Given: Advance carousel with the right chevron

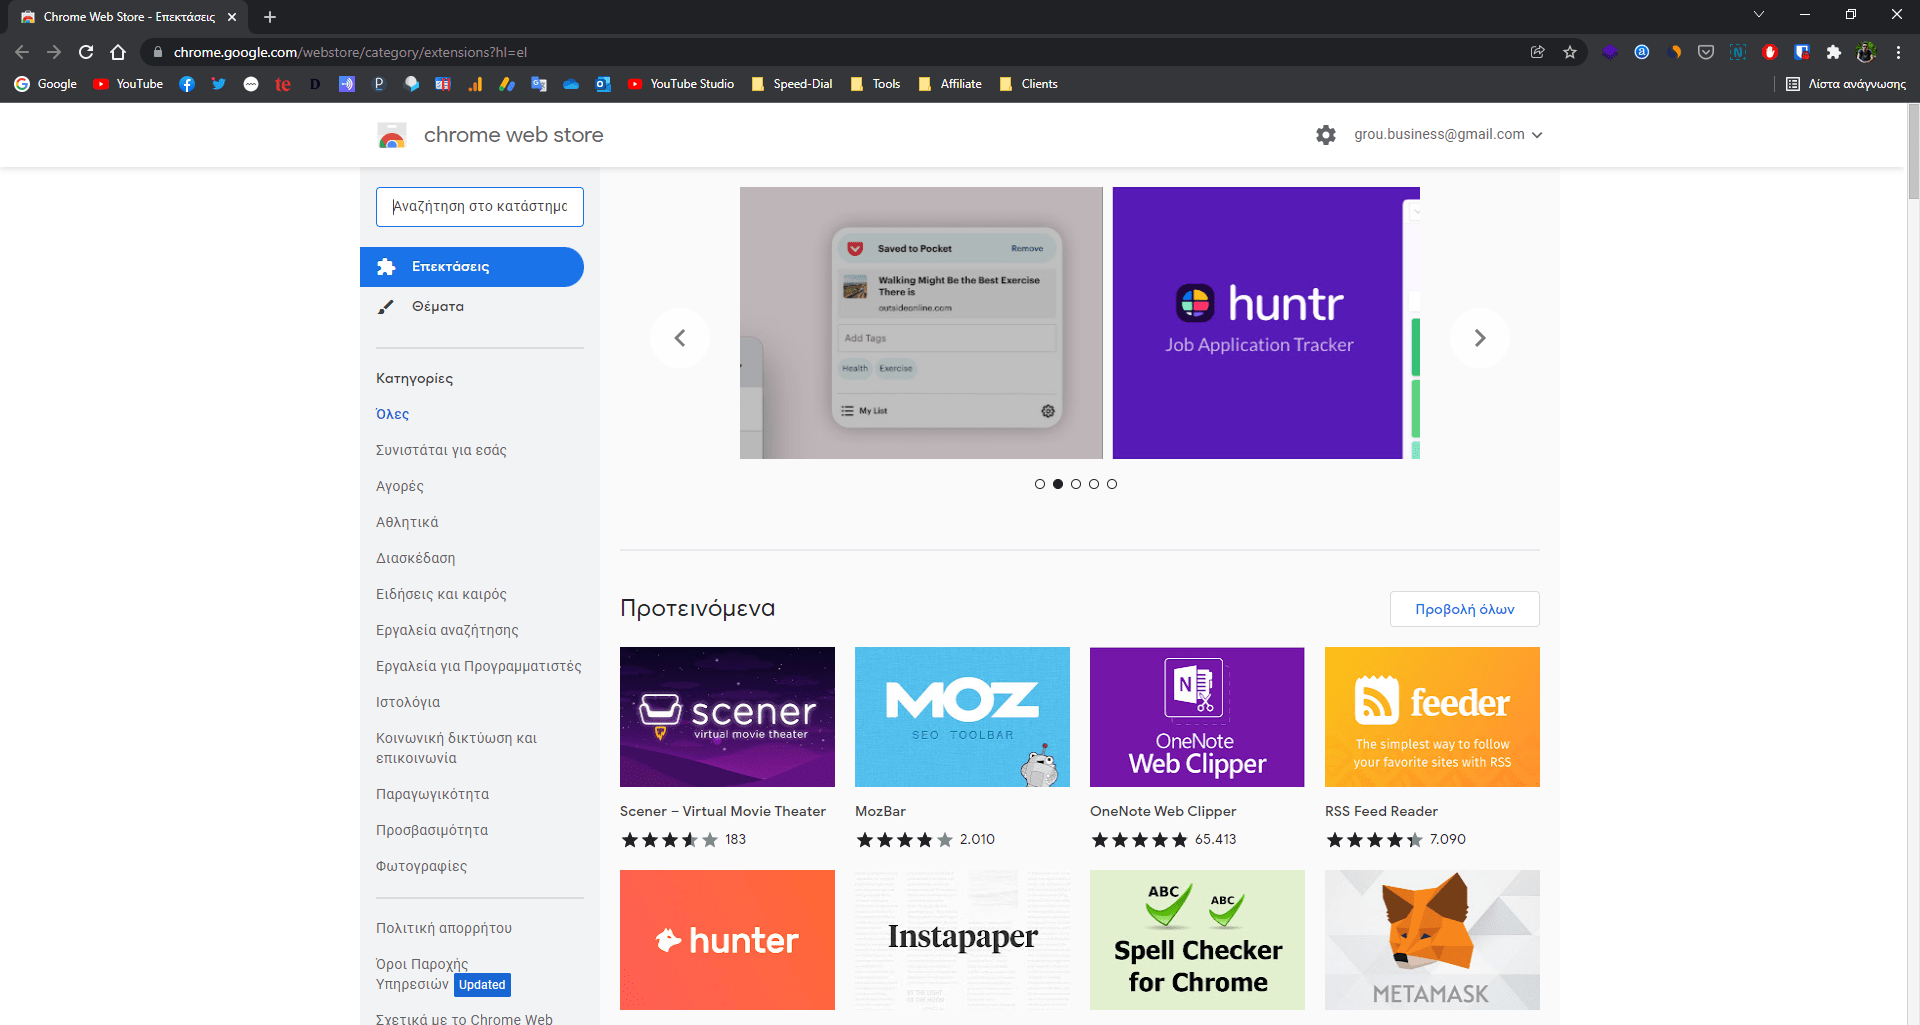Looking at the screenshot, I should pyautogui.click(x=1480, y=338).
